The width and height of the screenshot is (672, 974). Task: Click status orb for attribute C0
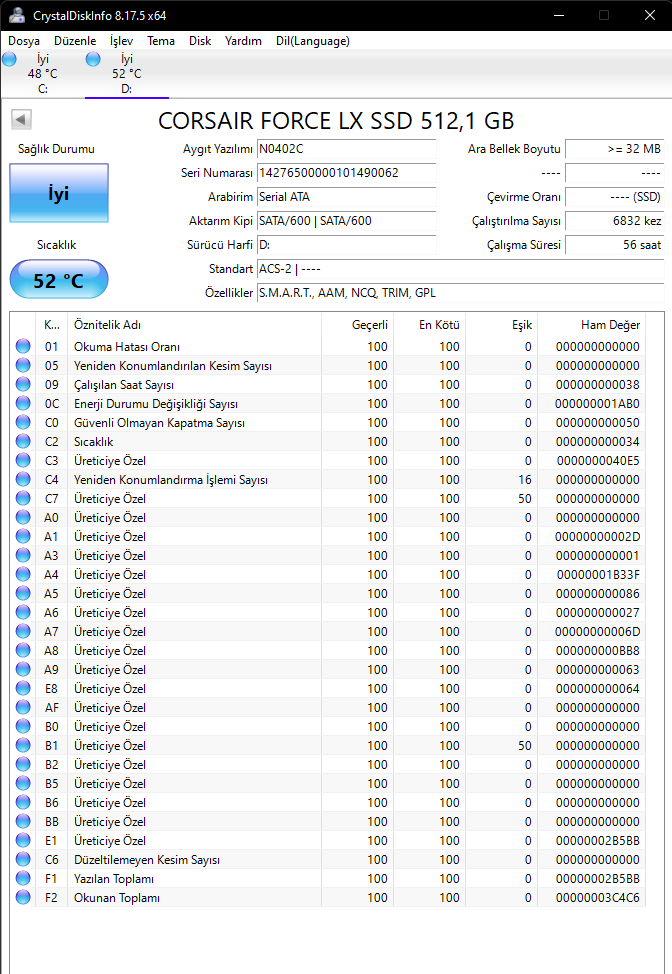coord(23,422)
